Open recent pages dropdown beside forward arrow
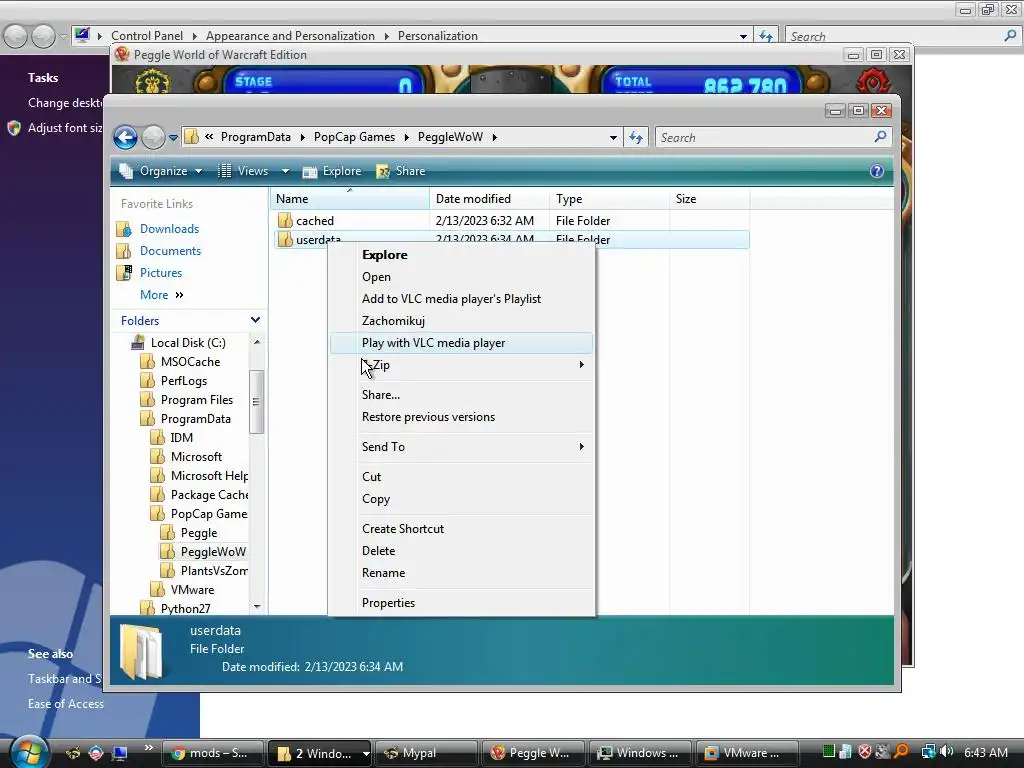The image size is (1024, 768). coord(173,138)
